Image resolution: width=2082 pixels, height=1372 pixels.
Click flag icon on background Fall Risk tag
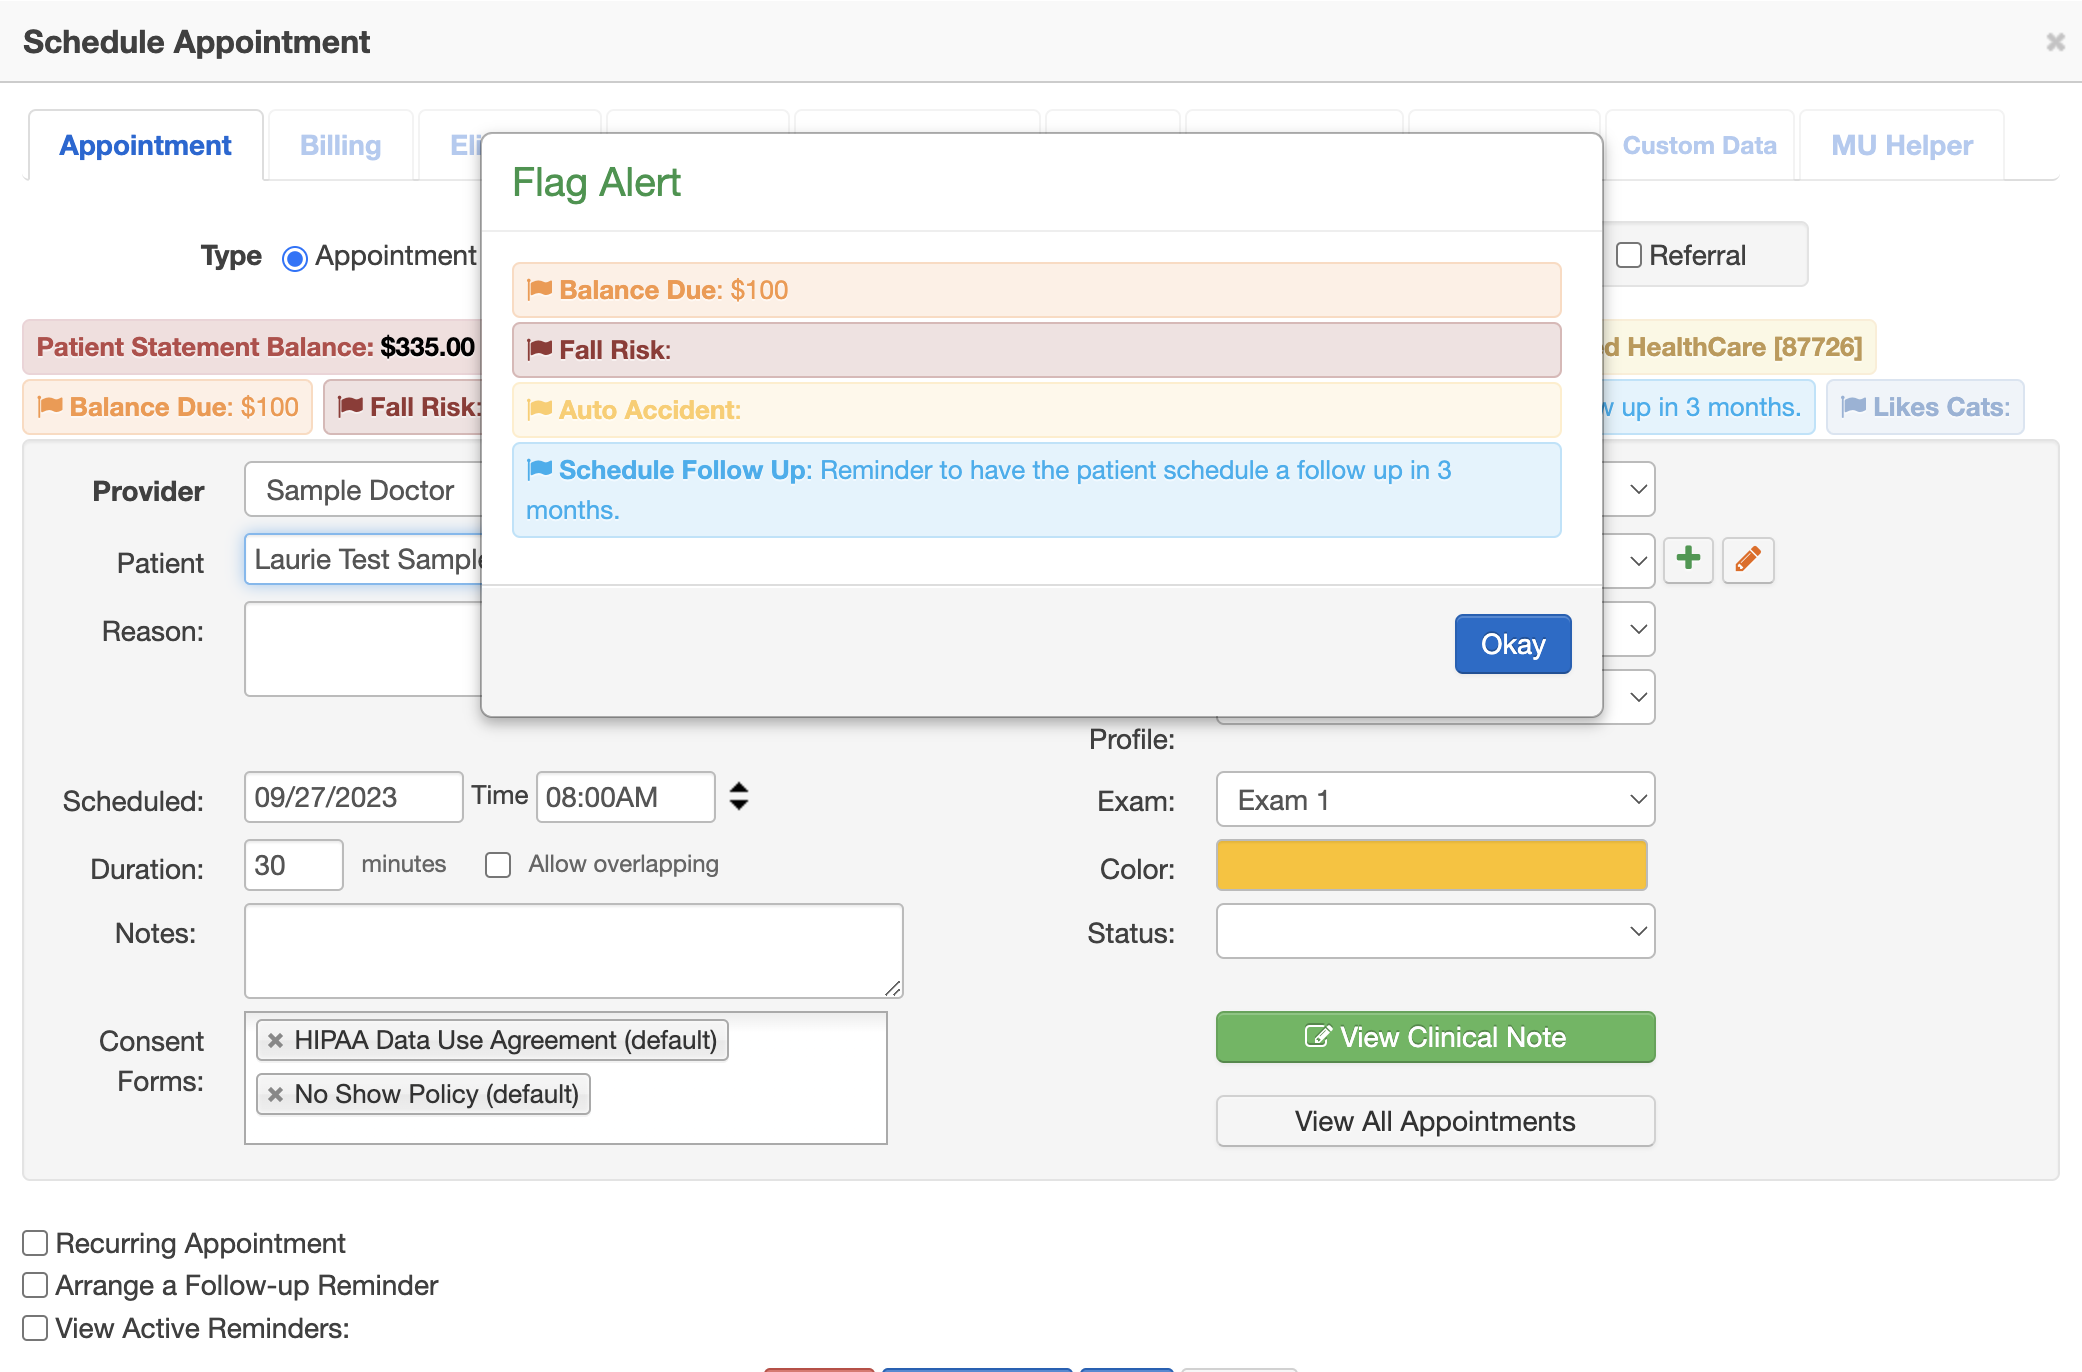pyautogui.click(x=350, y=406)
